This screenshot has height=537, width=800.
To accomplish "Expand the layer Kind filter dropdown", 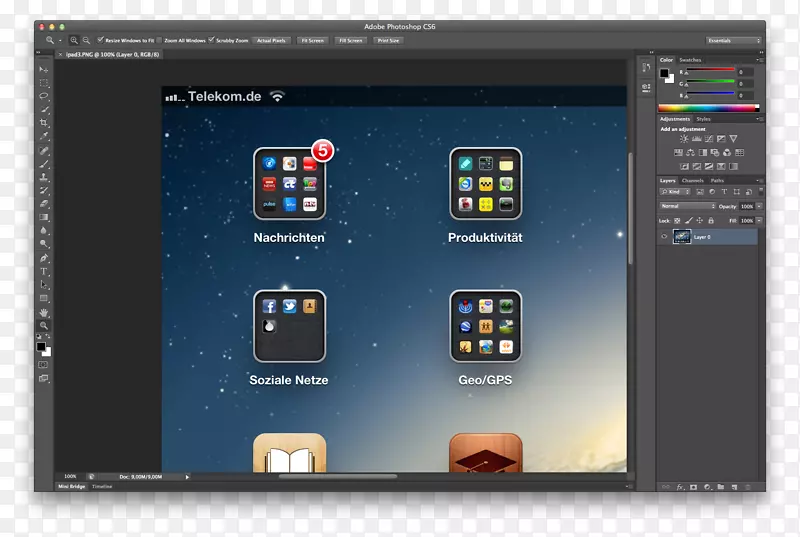I will point(677,191).
